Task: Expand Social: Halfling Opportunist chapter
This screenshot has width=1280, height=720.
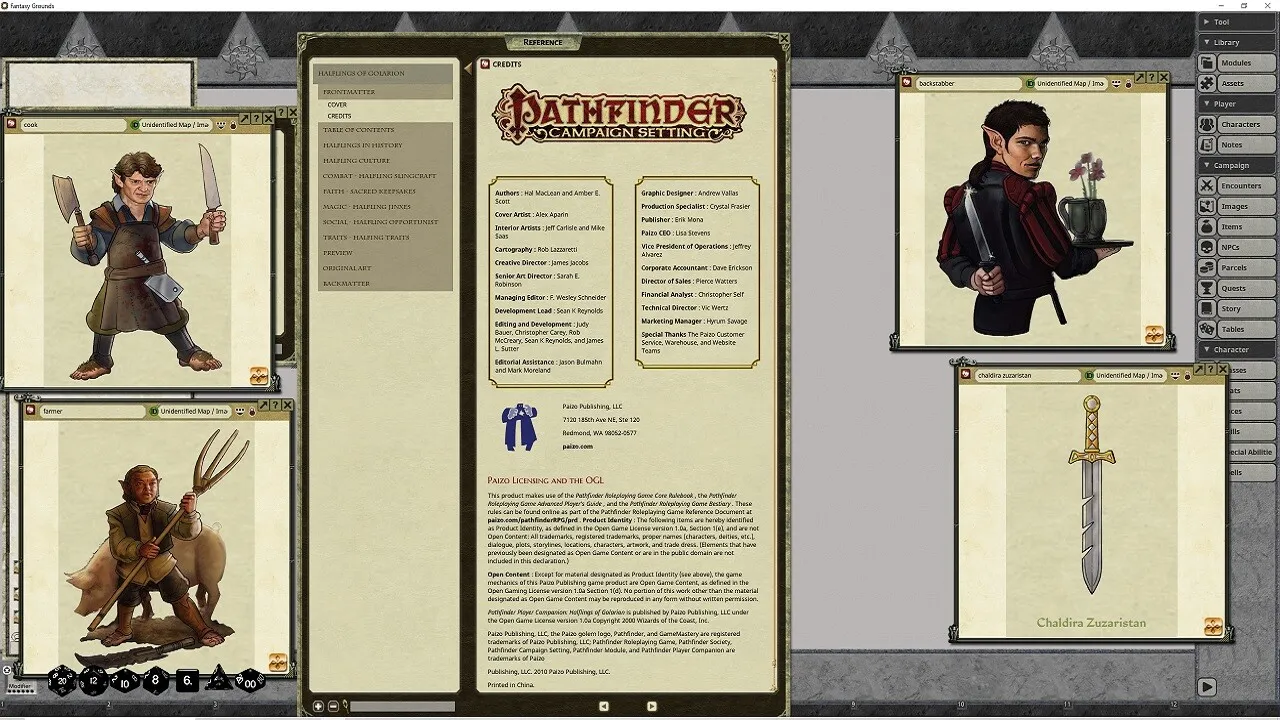Action: pos(385,222)
